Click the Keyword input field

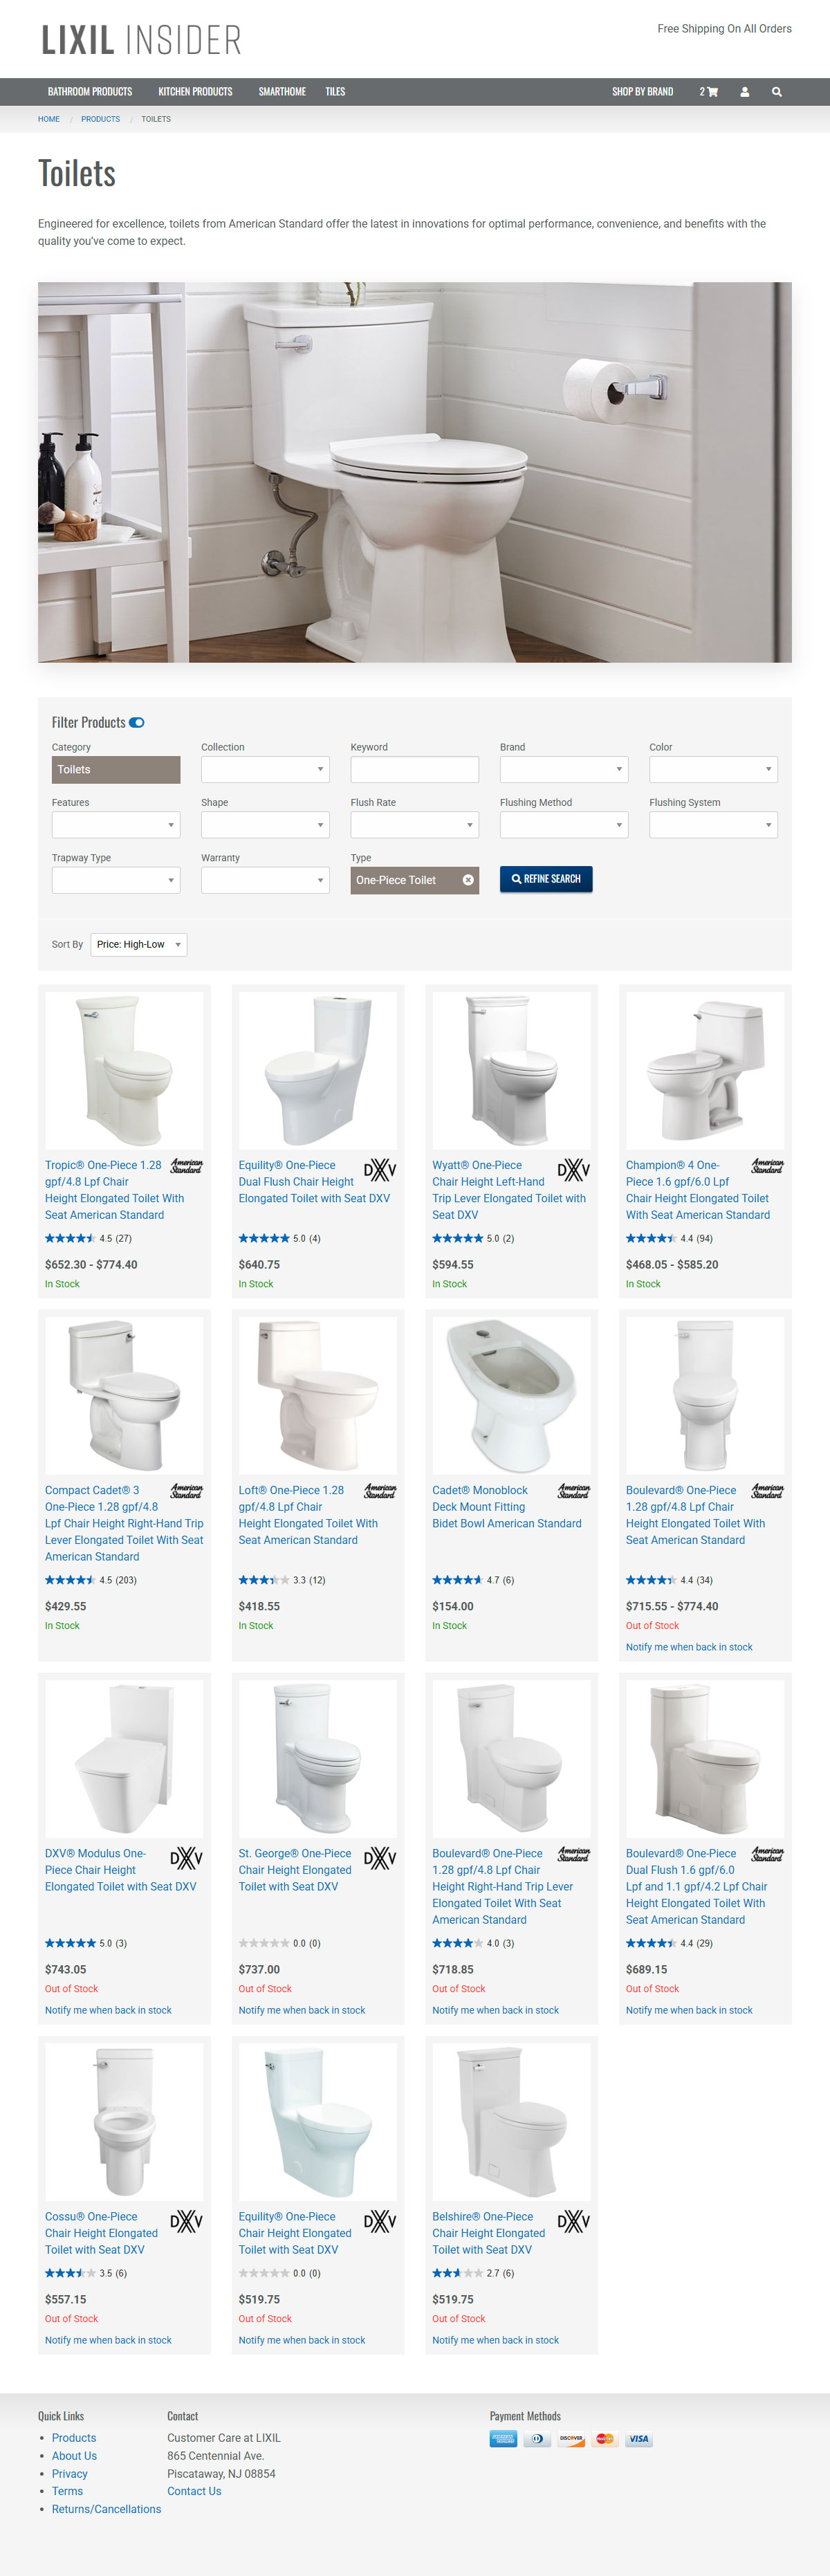coord(415,769)
